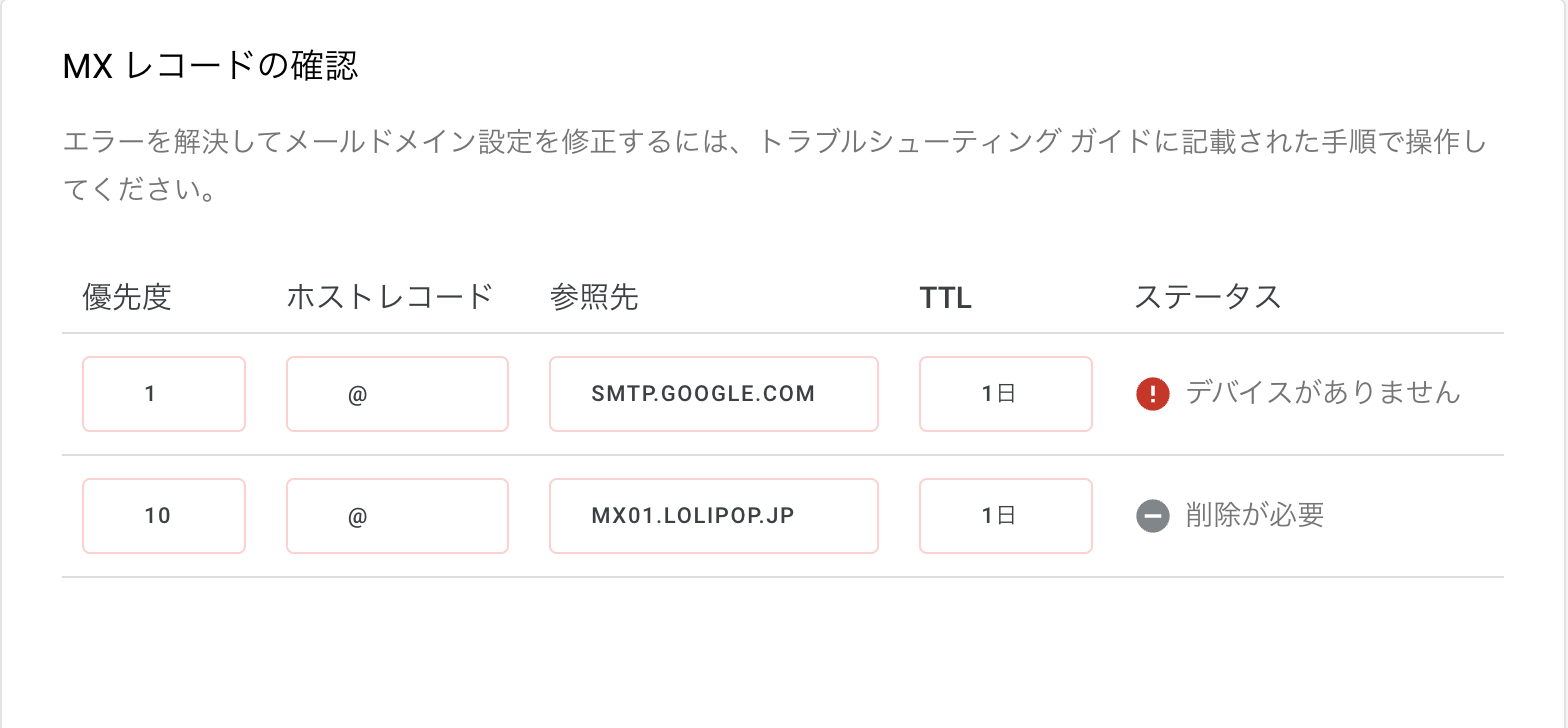
Task: Click the TTL column header
Action: click(x=945, y=296)
